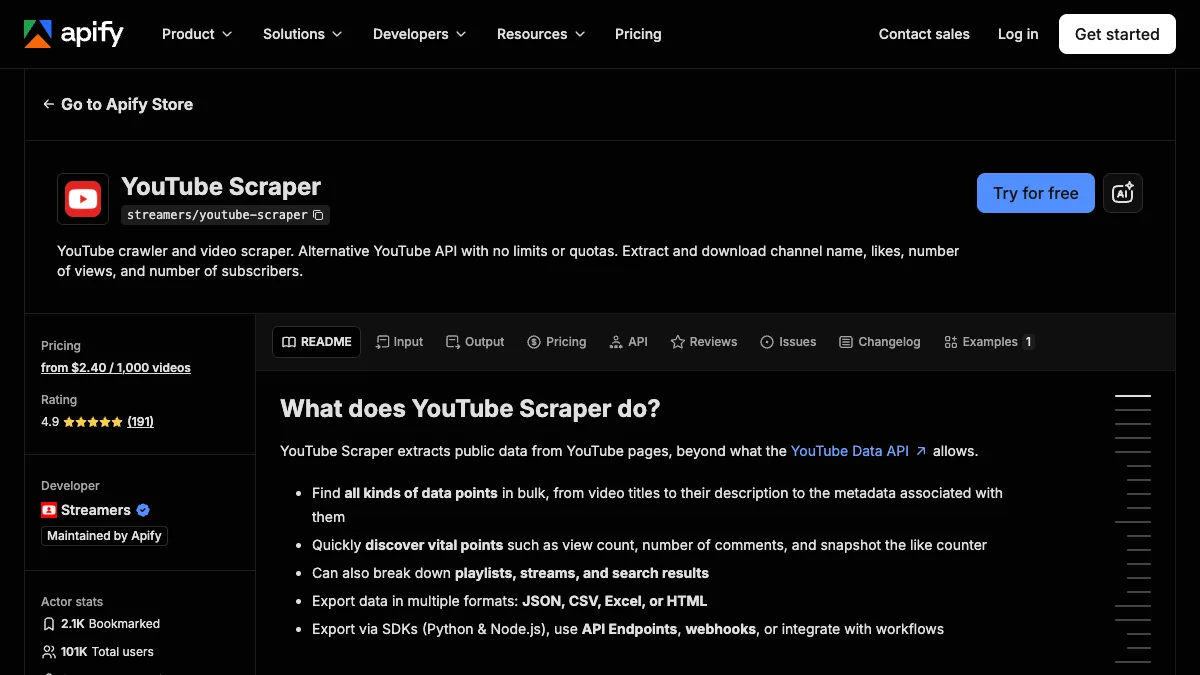Viewport: 1200px width, 675px height.
Task: Open the Pricing page in top navigation
Action: pos(638,34)
